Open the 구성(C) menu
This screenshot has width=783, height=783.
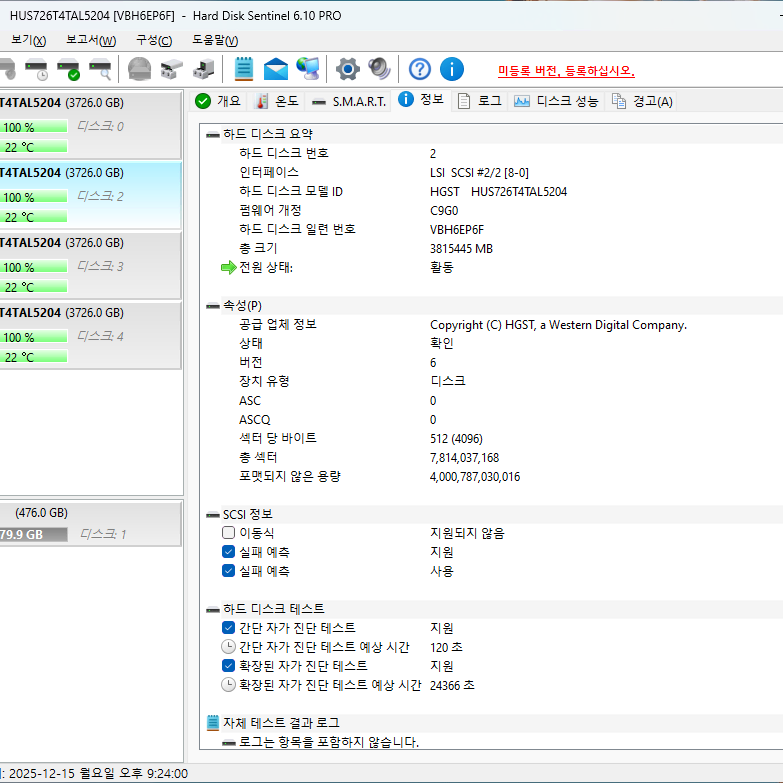coord(154,40)
